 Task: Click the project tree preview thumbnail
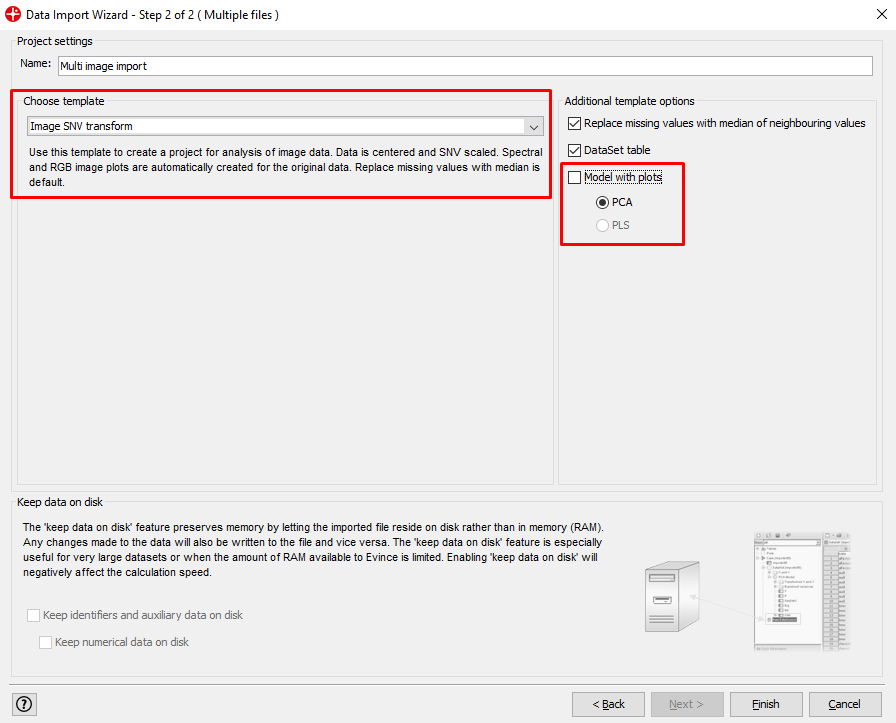point(801,591)
